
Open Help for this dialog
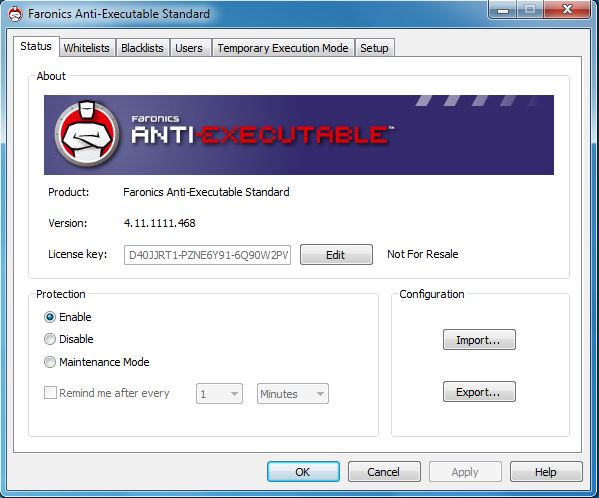pyautogui.click(x=546, y=472)
